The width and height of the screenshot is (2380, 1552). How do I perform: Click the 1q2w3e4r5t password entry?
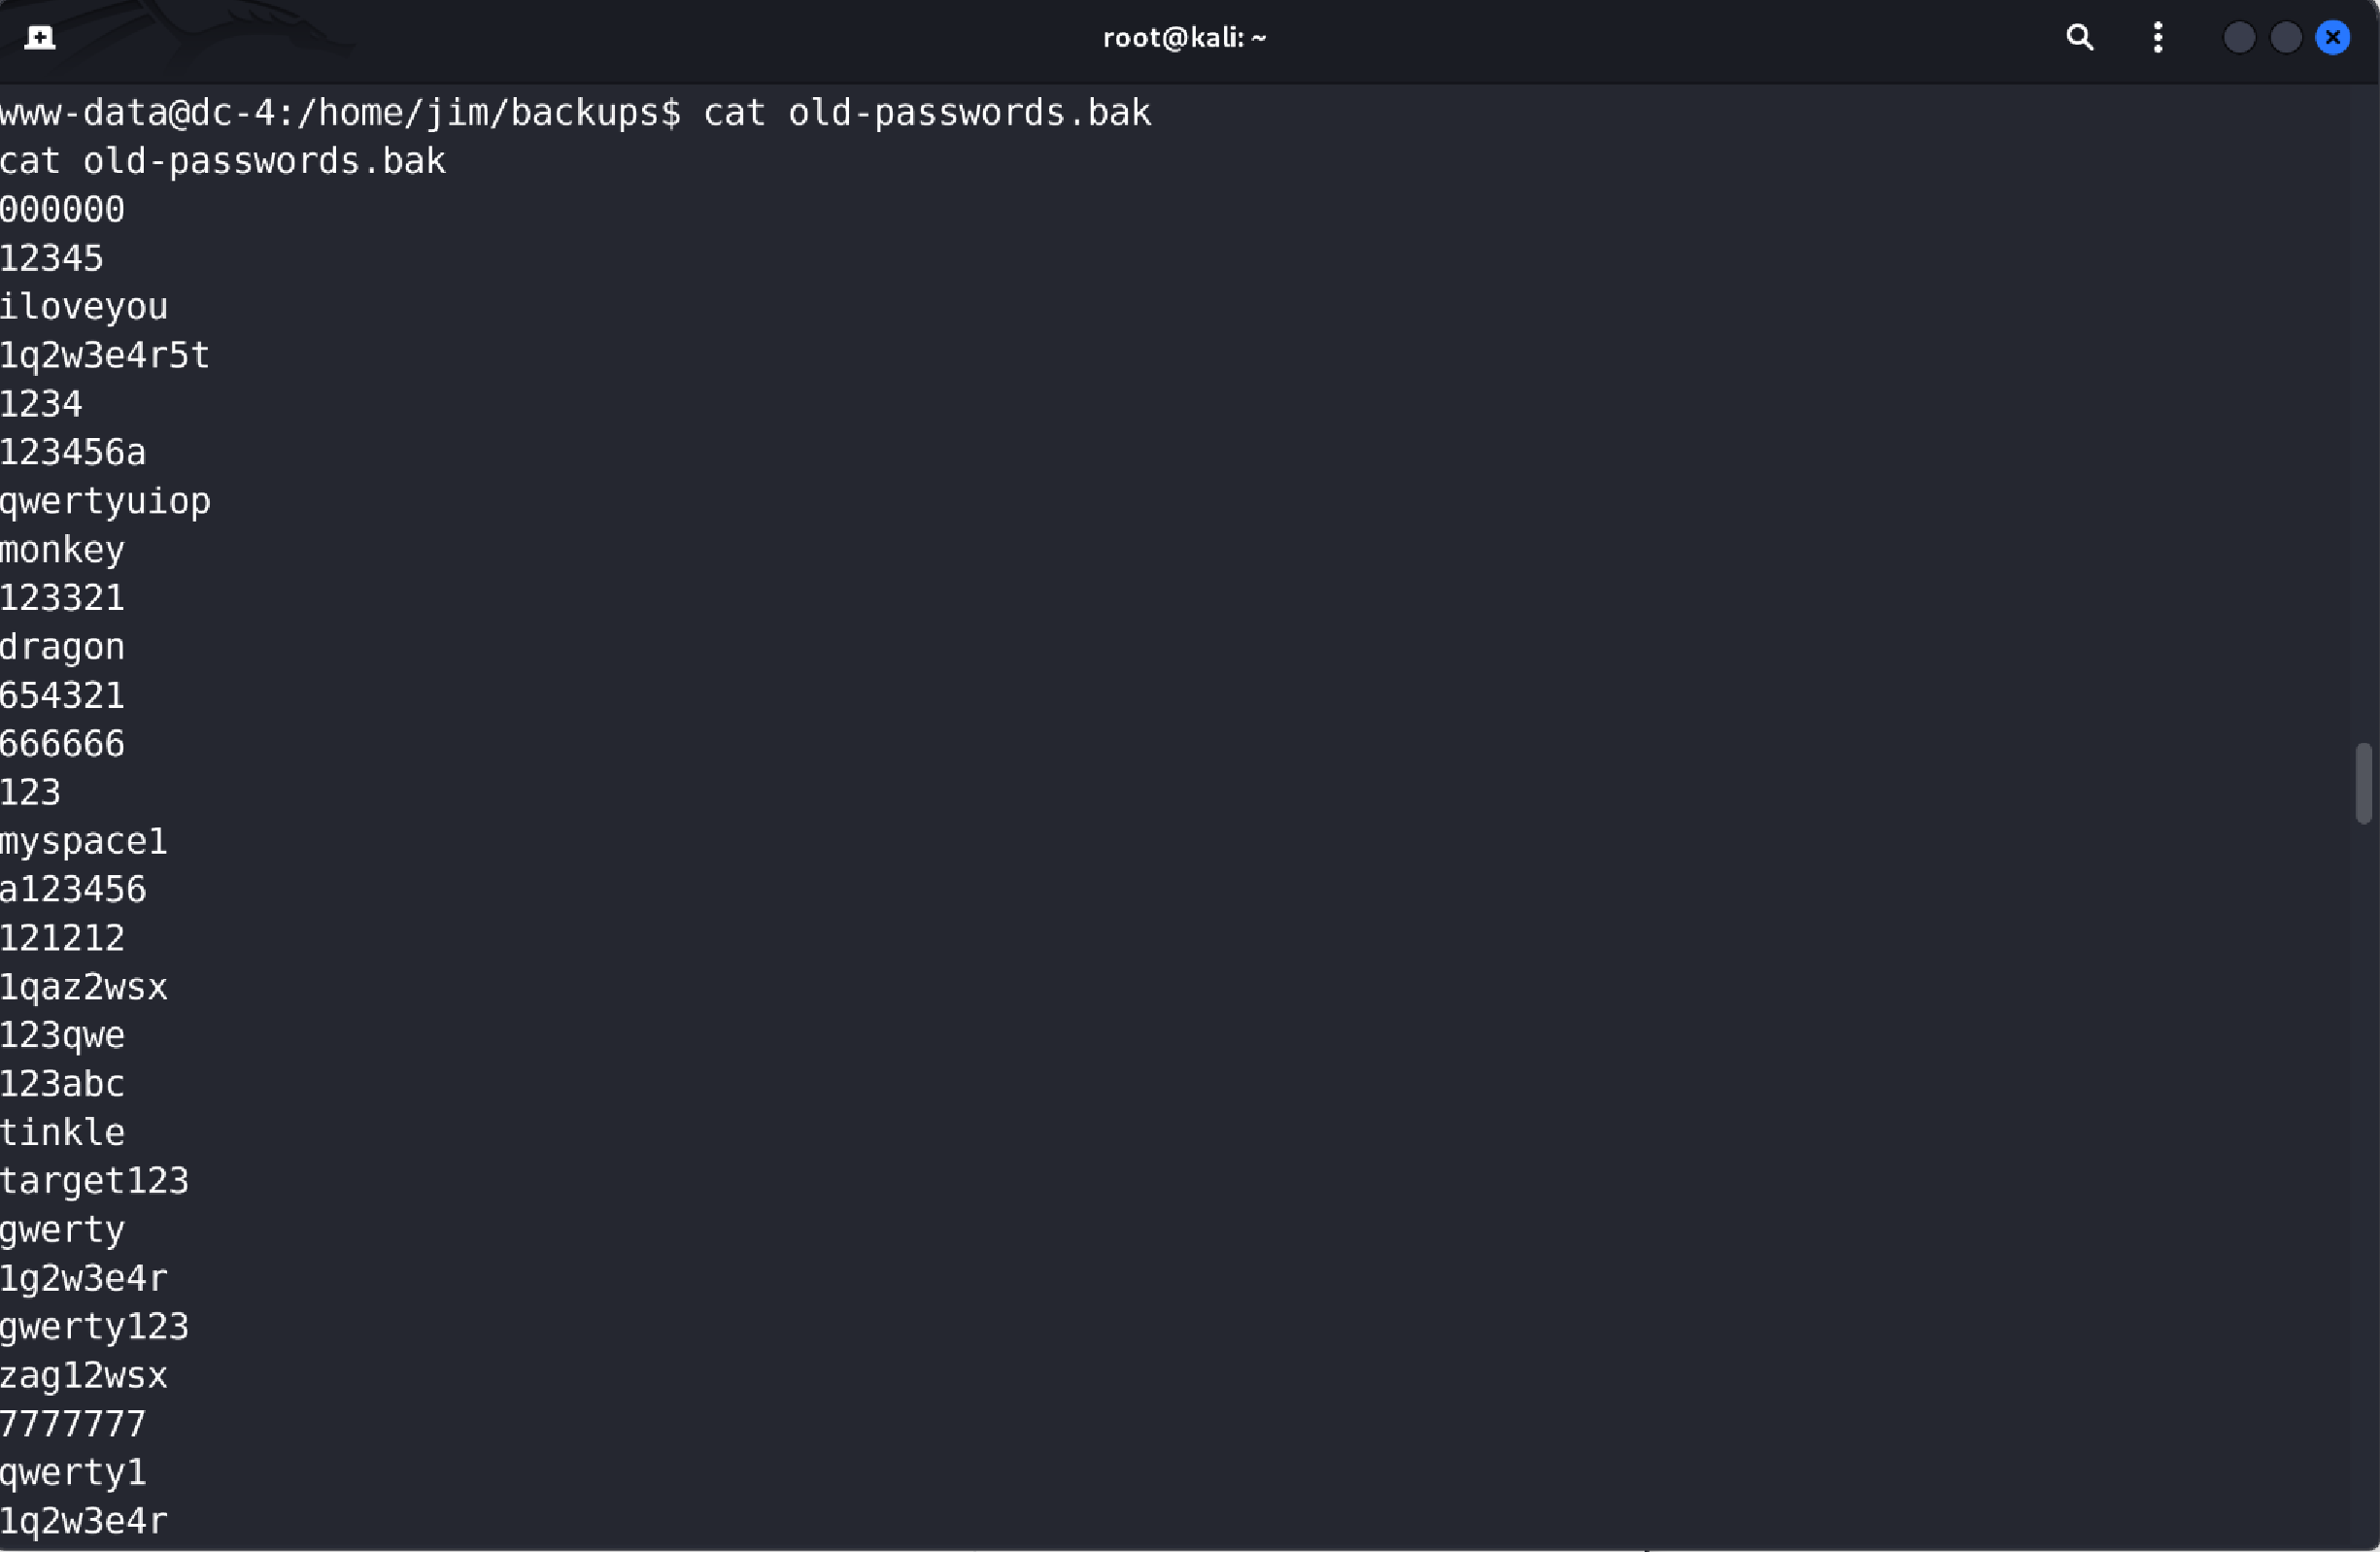pyautogui.click(x=105, y=355)
